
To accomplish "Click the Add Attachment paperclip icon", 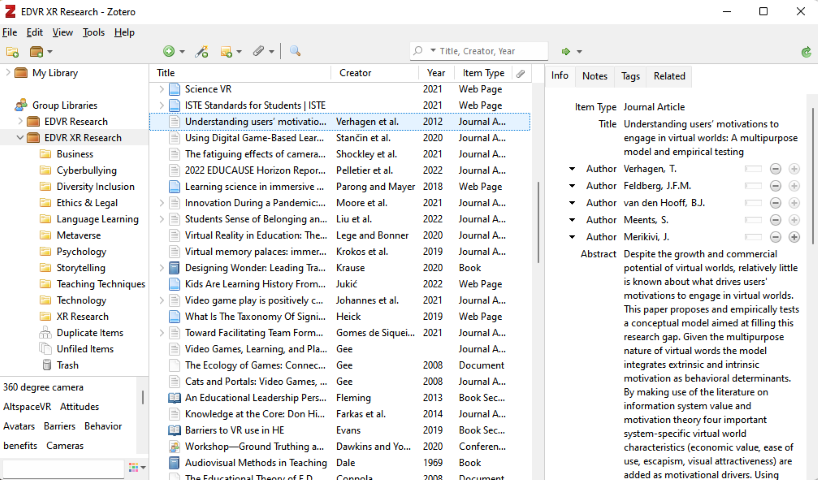I will pyautogui.click(x=258, y=51).
